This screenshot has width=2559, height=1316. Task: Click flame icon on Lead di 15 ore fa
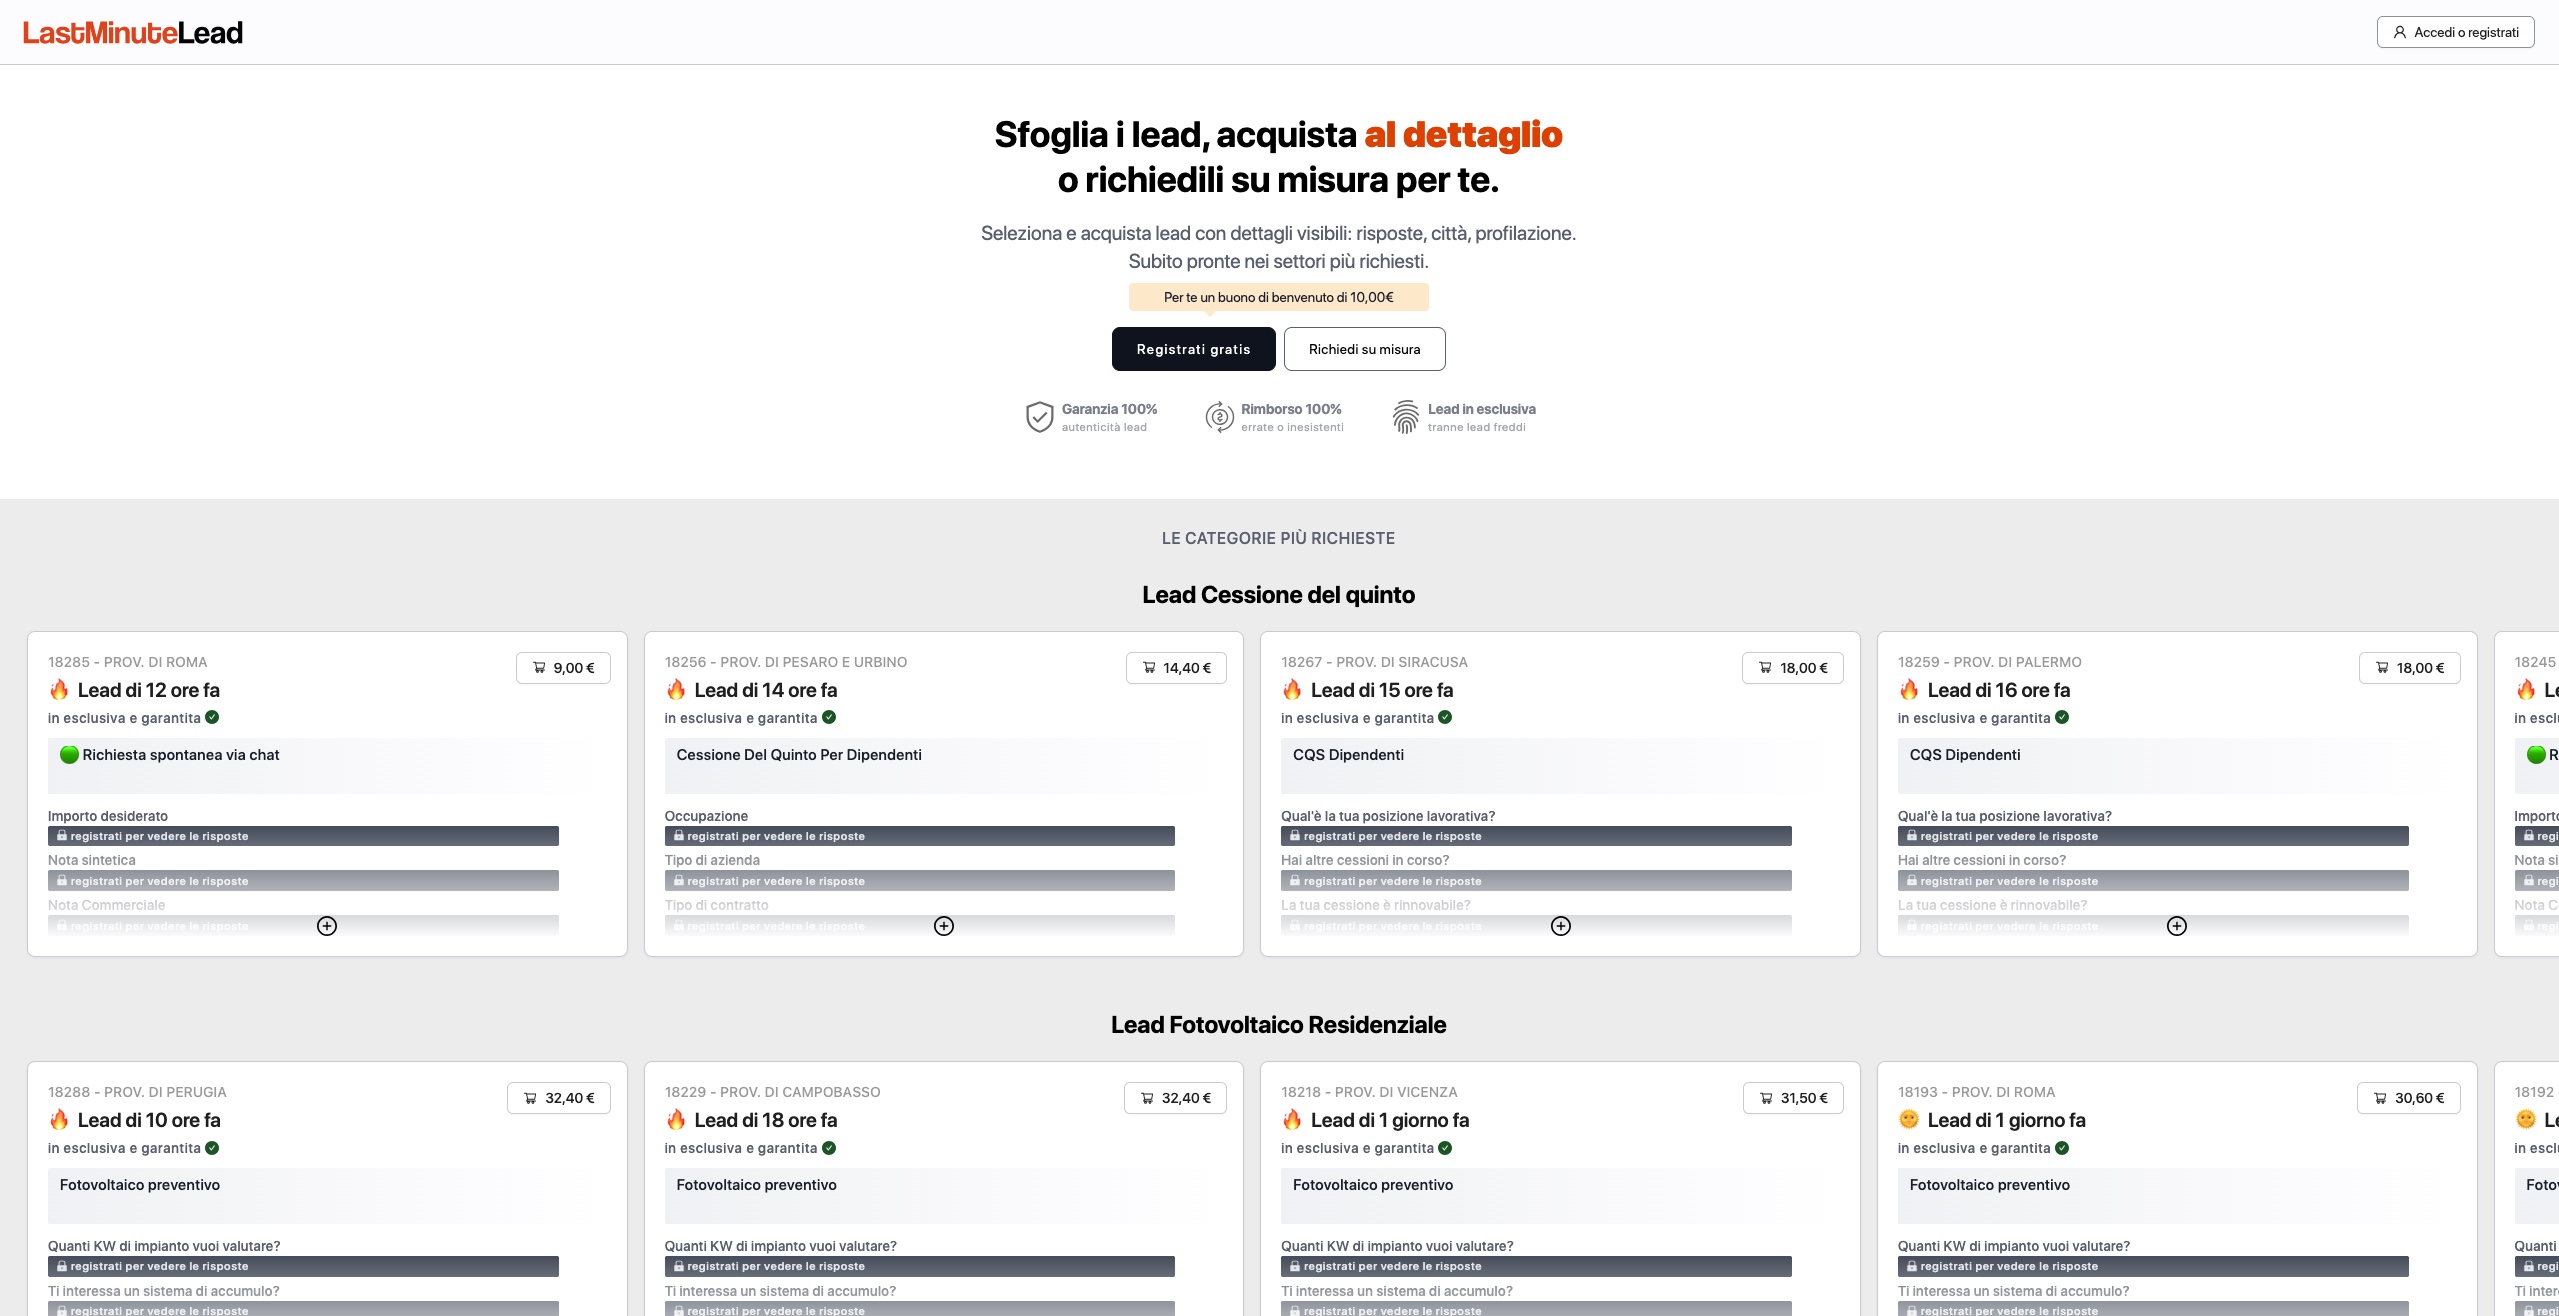pos(1292,690)
